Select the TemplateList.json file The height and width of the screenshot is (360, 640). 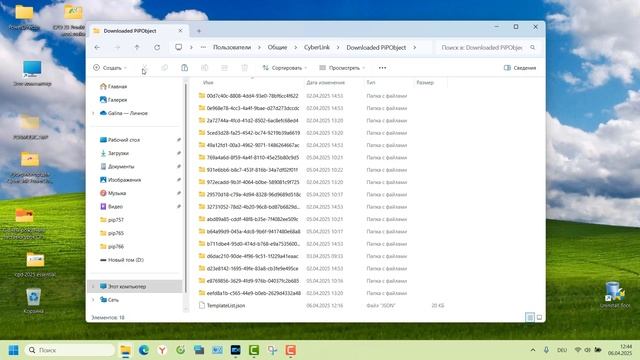tap(225, 305)
